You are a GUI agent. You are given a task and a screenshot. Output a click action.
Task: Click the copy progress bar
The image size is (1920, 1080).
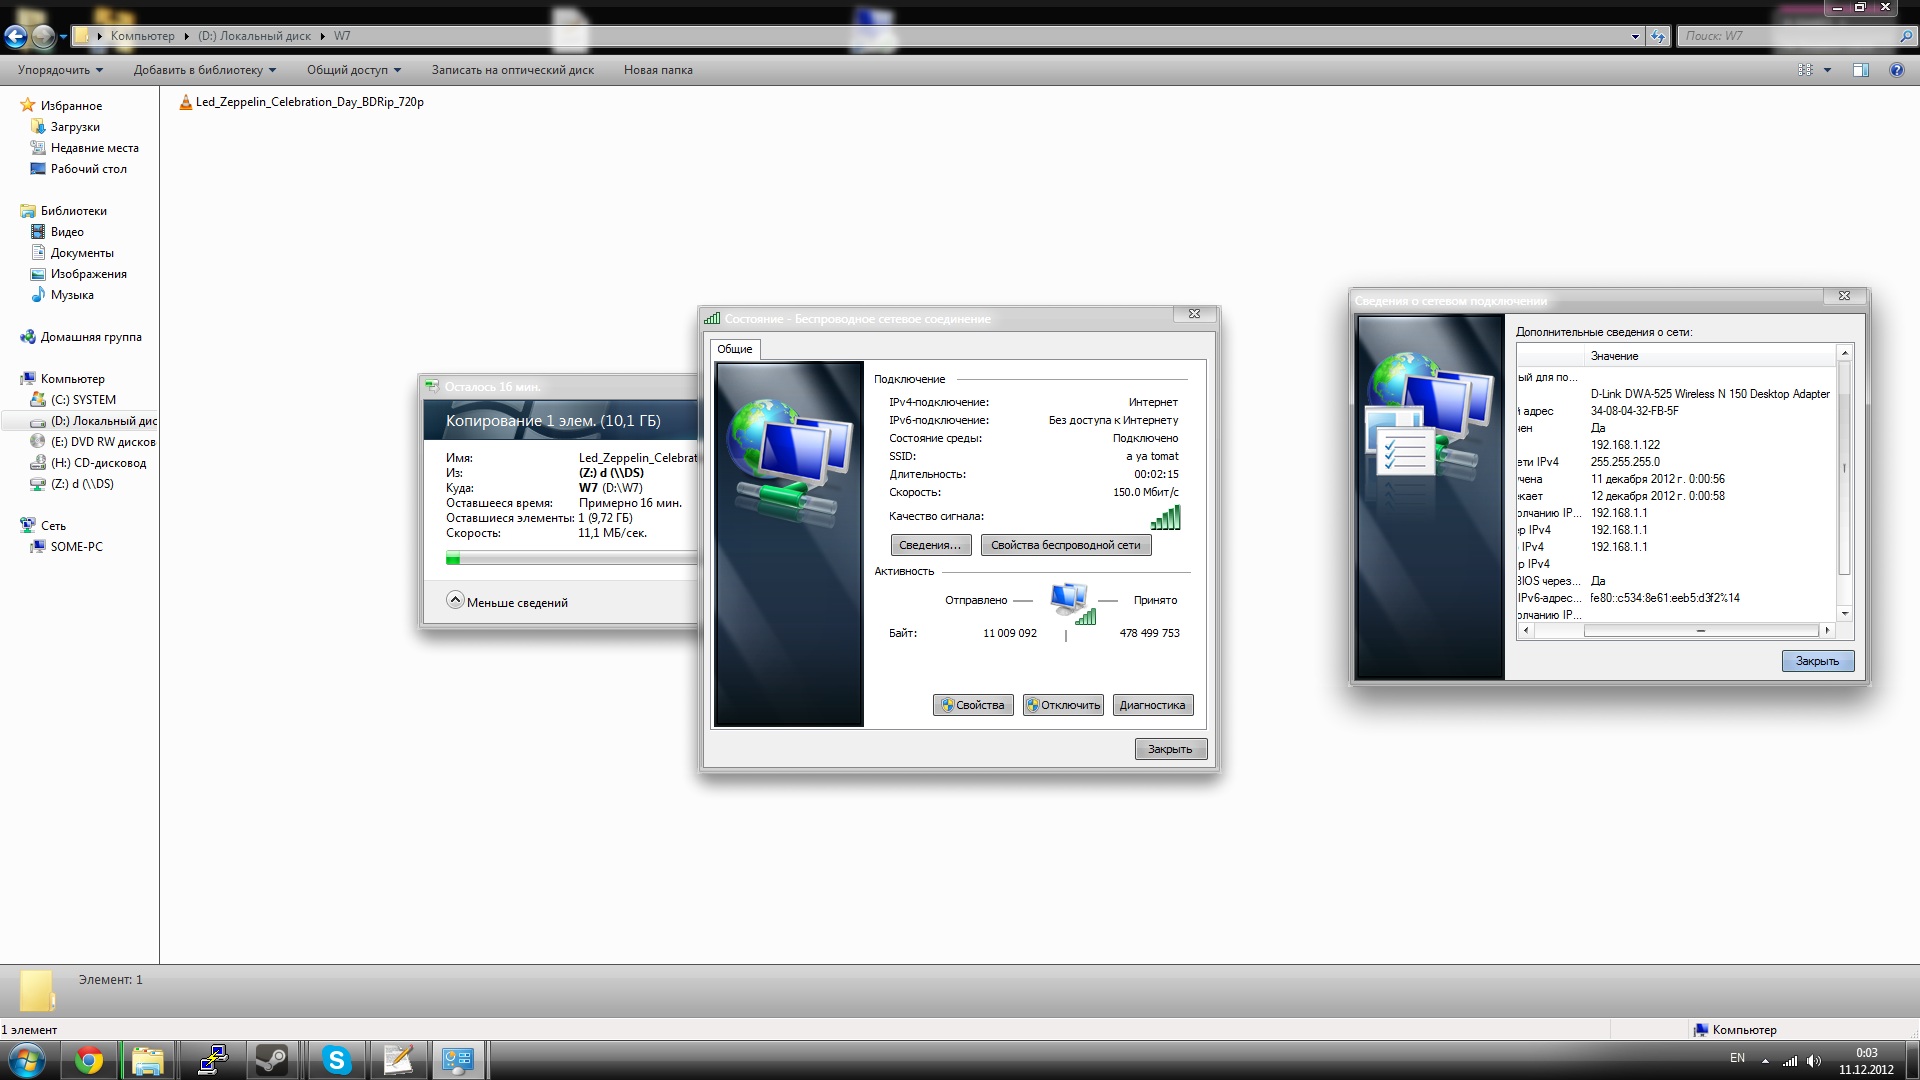point(570,559)
